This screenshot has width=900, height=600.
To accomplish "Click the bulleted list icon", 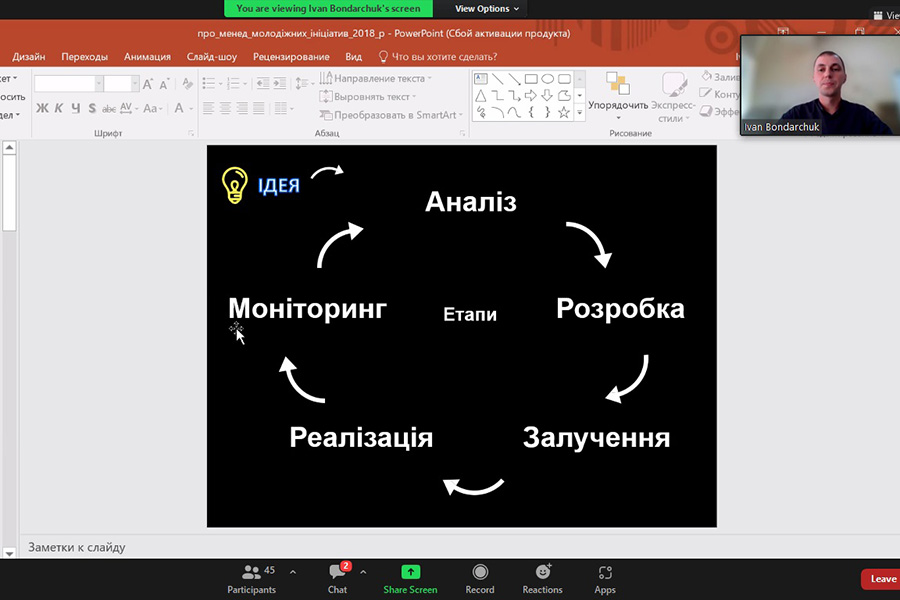I will point(209,84).
